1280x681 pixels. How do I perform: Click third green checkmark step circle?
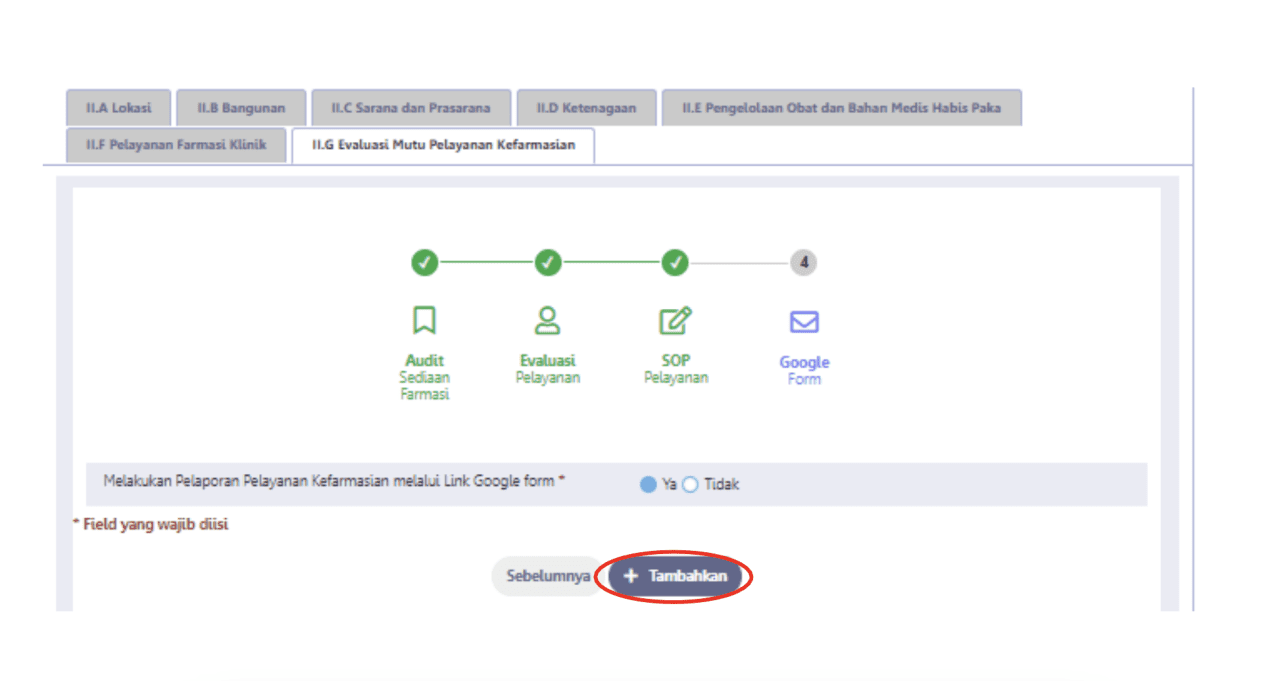675,263
